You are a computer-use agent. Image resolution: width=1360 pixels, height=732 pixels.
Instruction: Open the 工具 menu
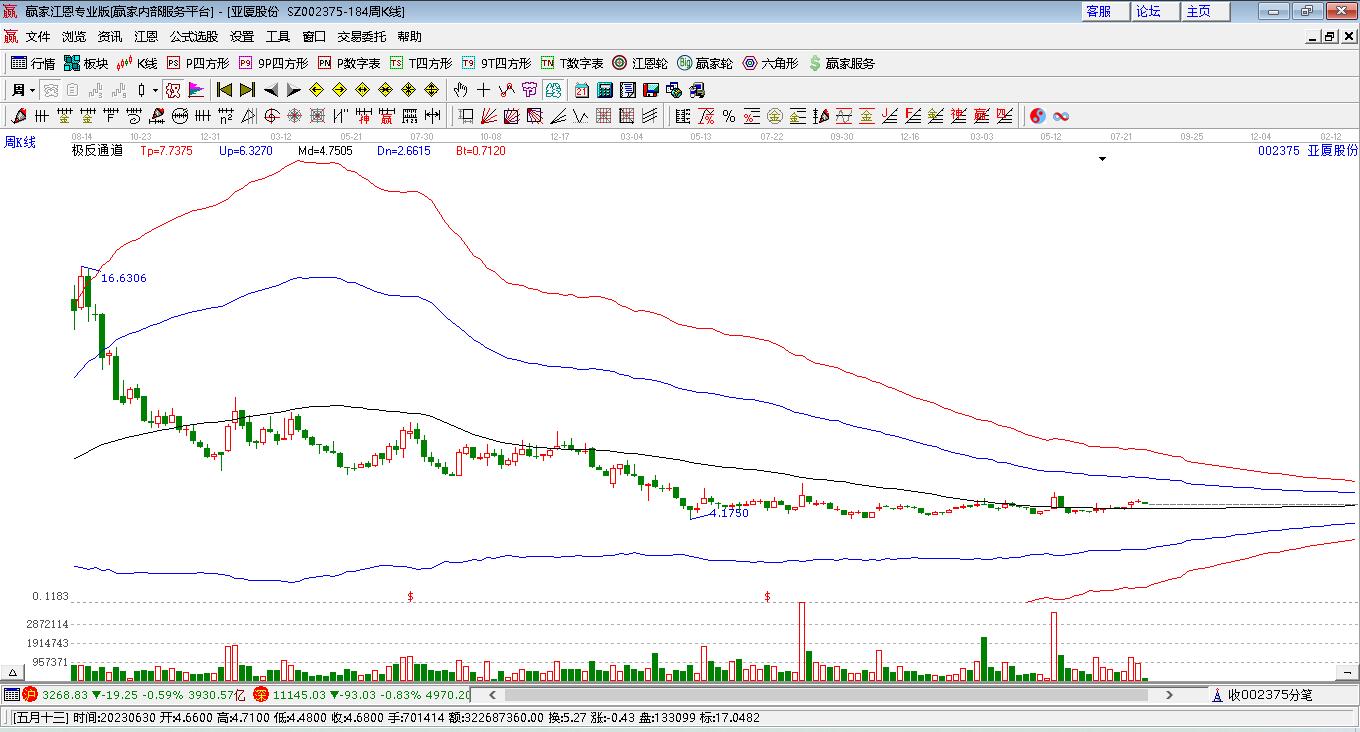click(x=278, y=37)
